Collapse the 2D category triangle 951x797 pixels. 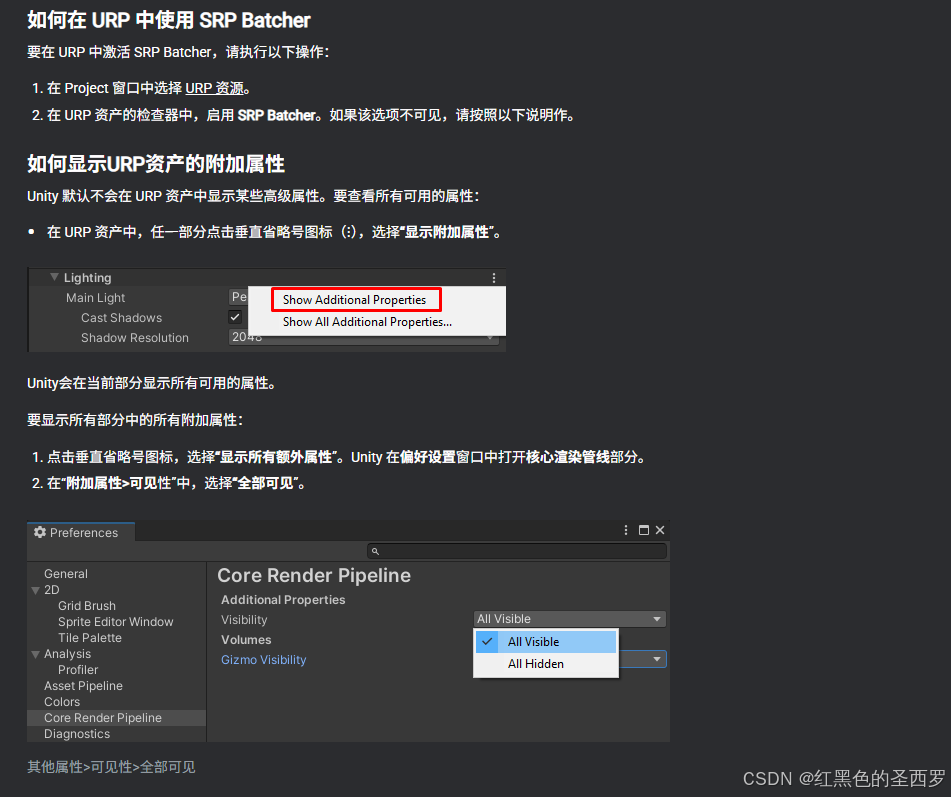[x=35, y=590]
